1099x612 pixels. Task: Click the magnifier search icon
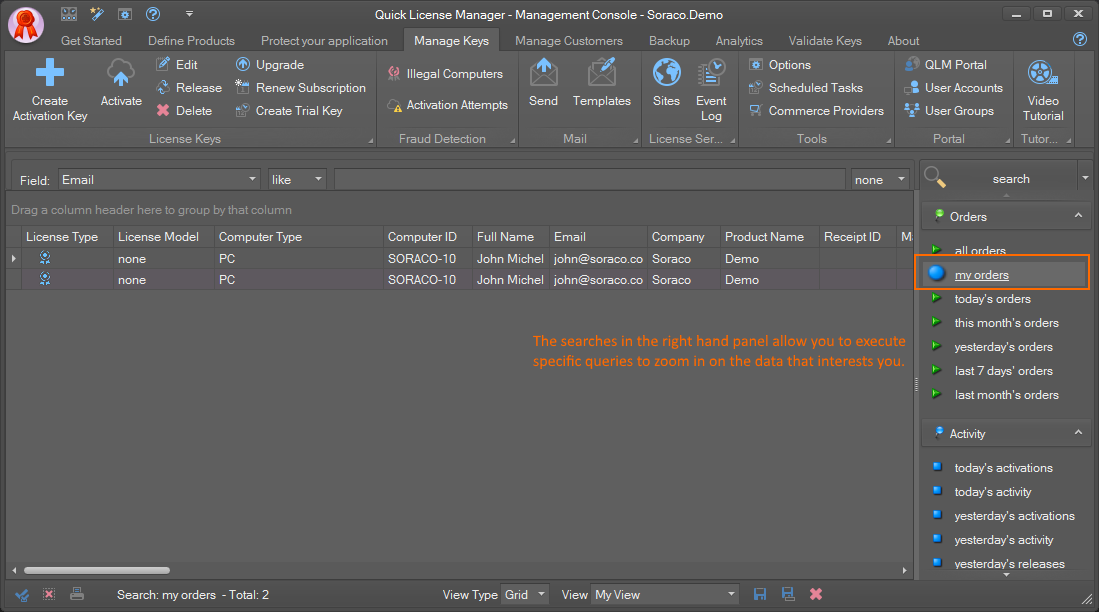935,177
